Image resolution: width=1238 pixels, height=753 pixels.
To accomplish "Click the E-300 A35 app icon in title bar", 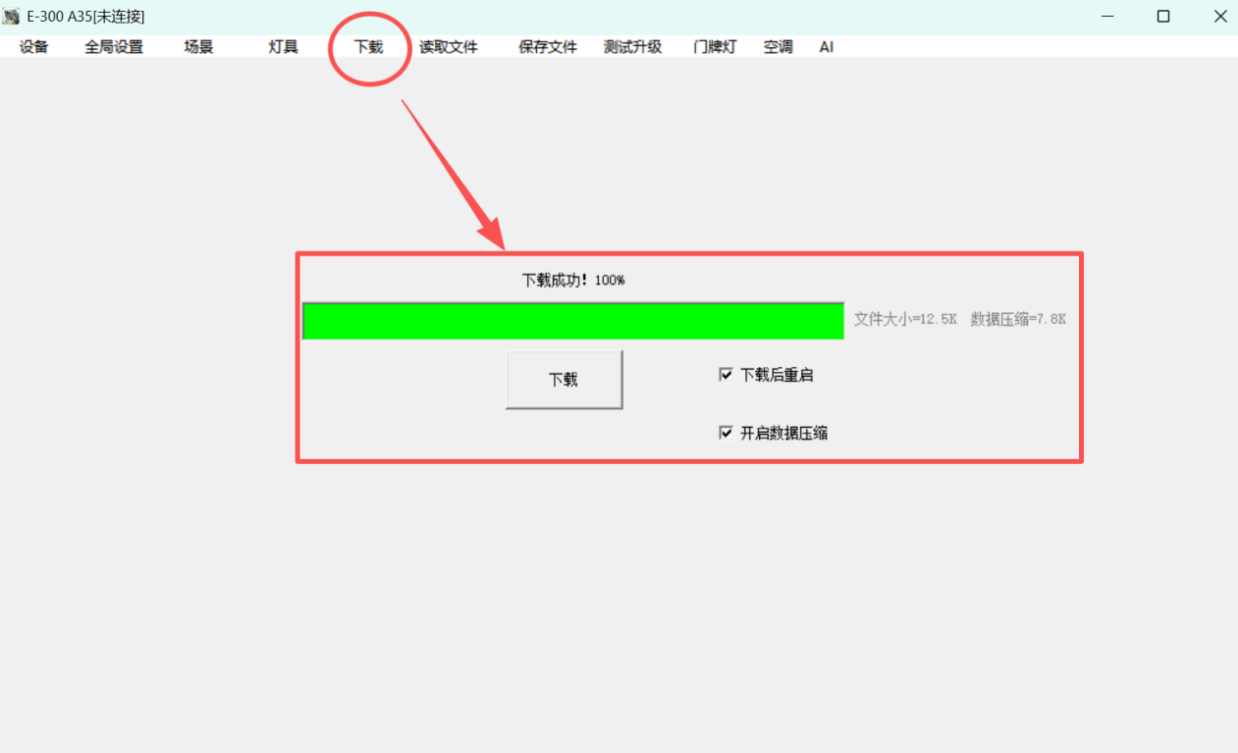I will pyautogui.click(x=12, y=16).
